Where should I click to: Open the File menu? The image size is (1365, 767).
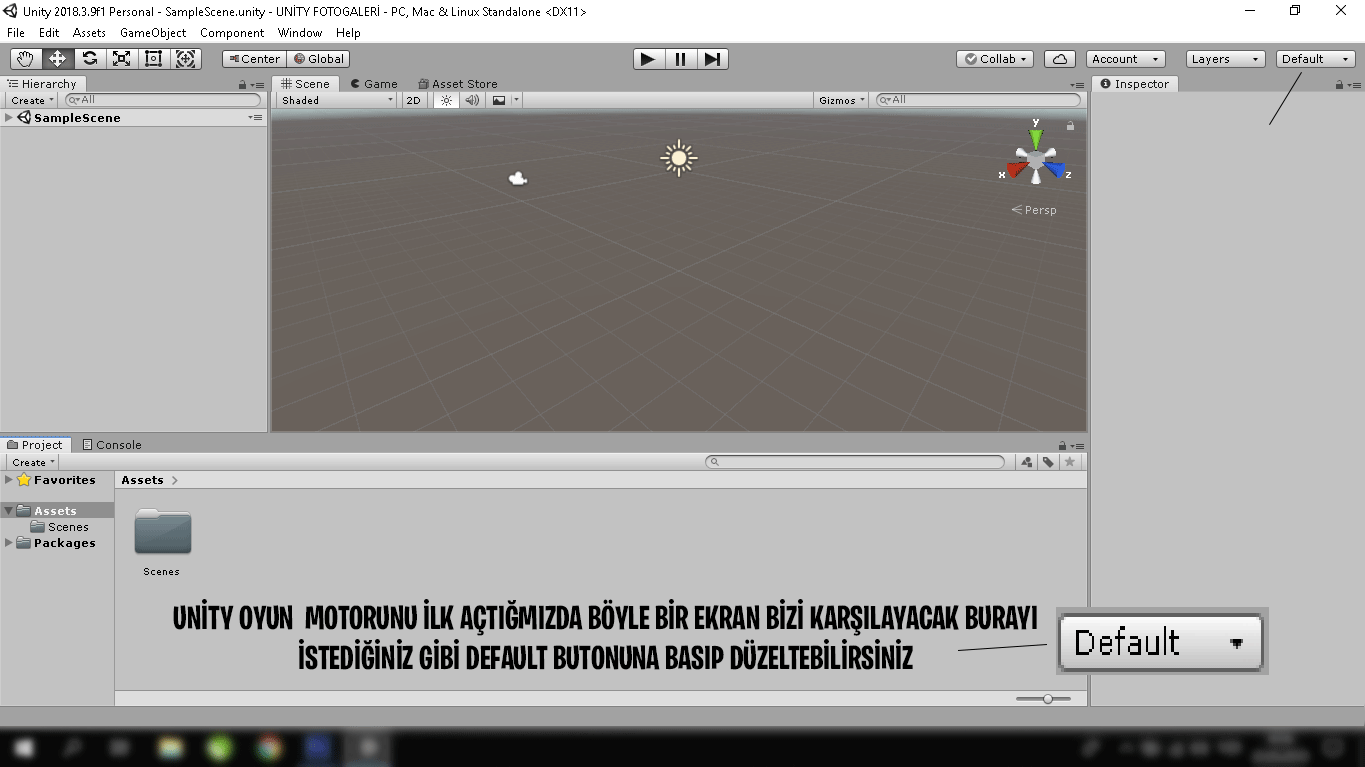click(16, 33)
